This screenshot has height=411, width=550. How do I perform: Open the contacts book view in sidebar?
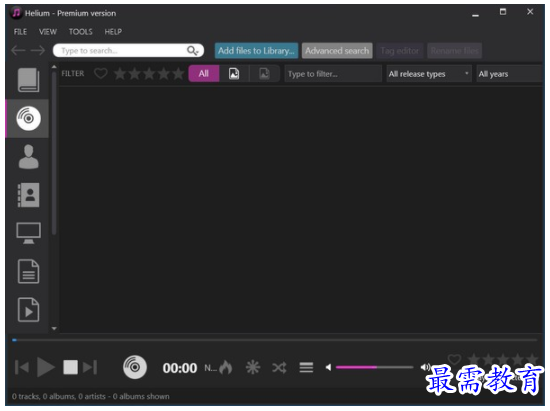point(28,195)
